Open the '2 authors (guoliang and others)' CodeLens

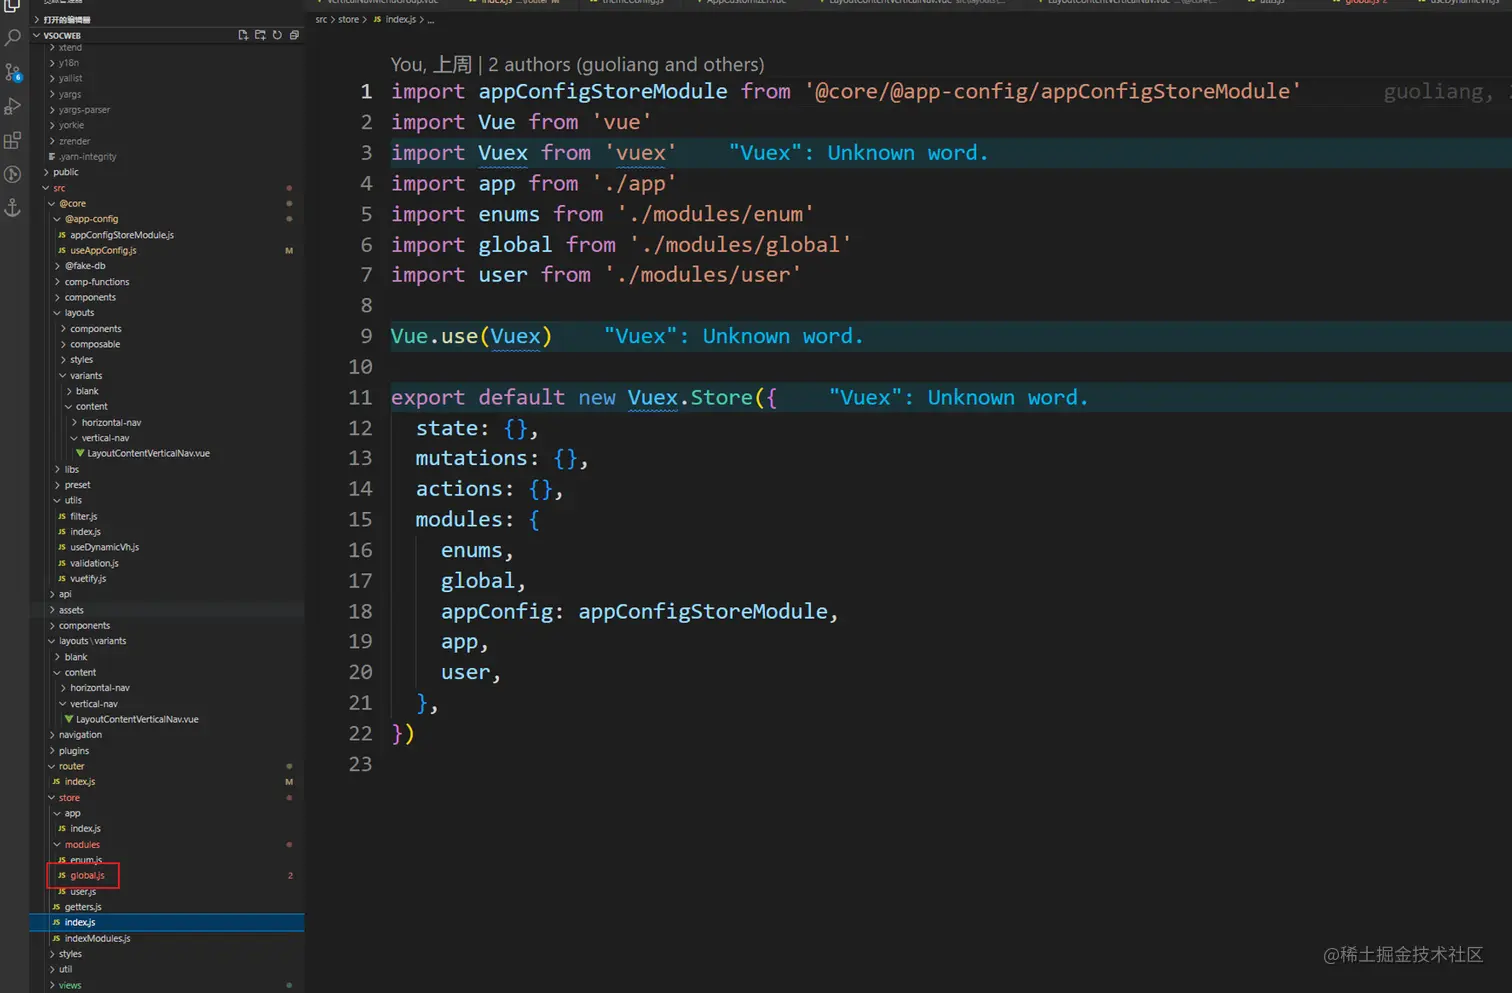tap(626, 65)
